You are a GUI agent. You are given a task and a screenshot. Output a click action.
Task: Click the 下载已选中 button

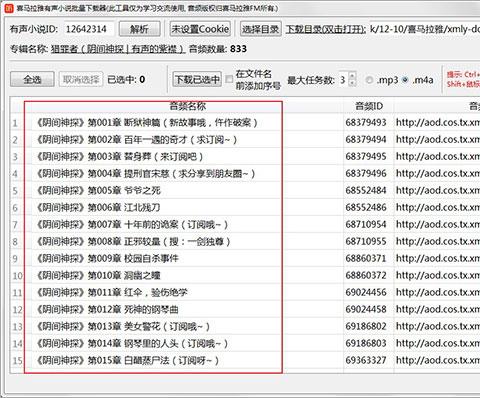tap(197, 79)
